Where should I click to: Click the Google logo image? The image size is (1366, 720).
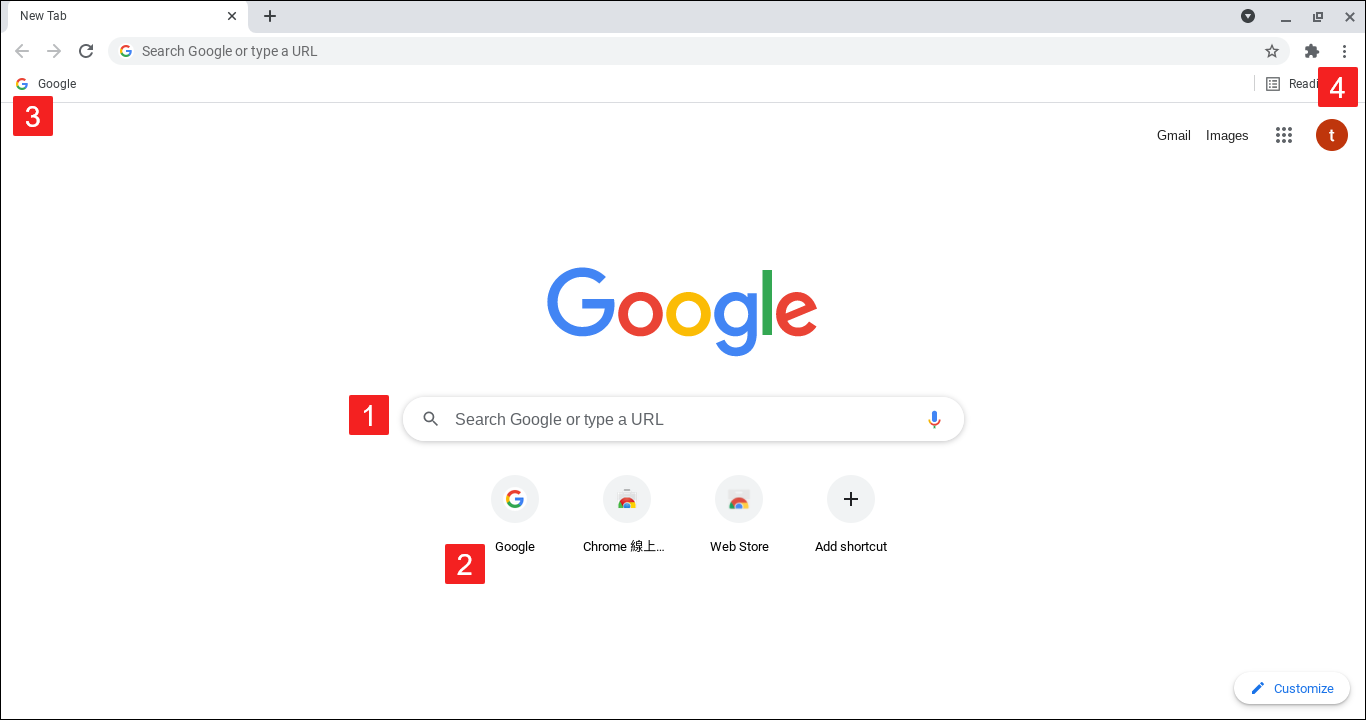[682, 311]
